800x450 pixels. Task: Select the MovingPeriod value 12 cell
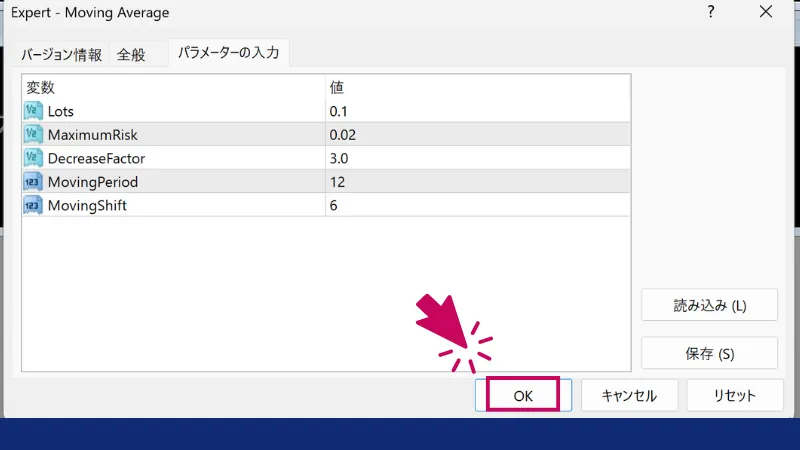tap(478, 182)
